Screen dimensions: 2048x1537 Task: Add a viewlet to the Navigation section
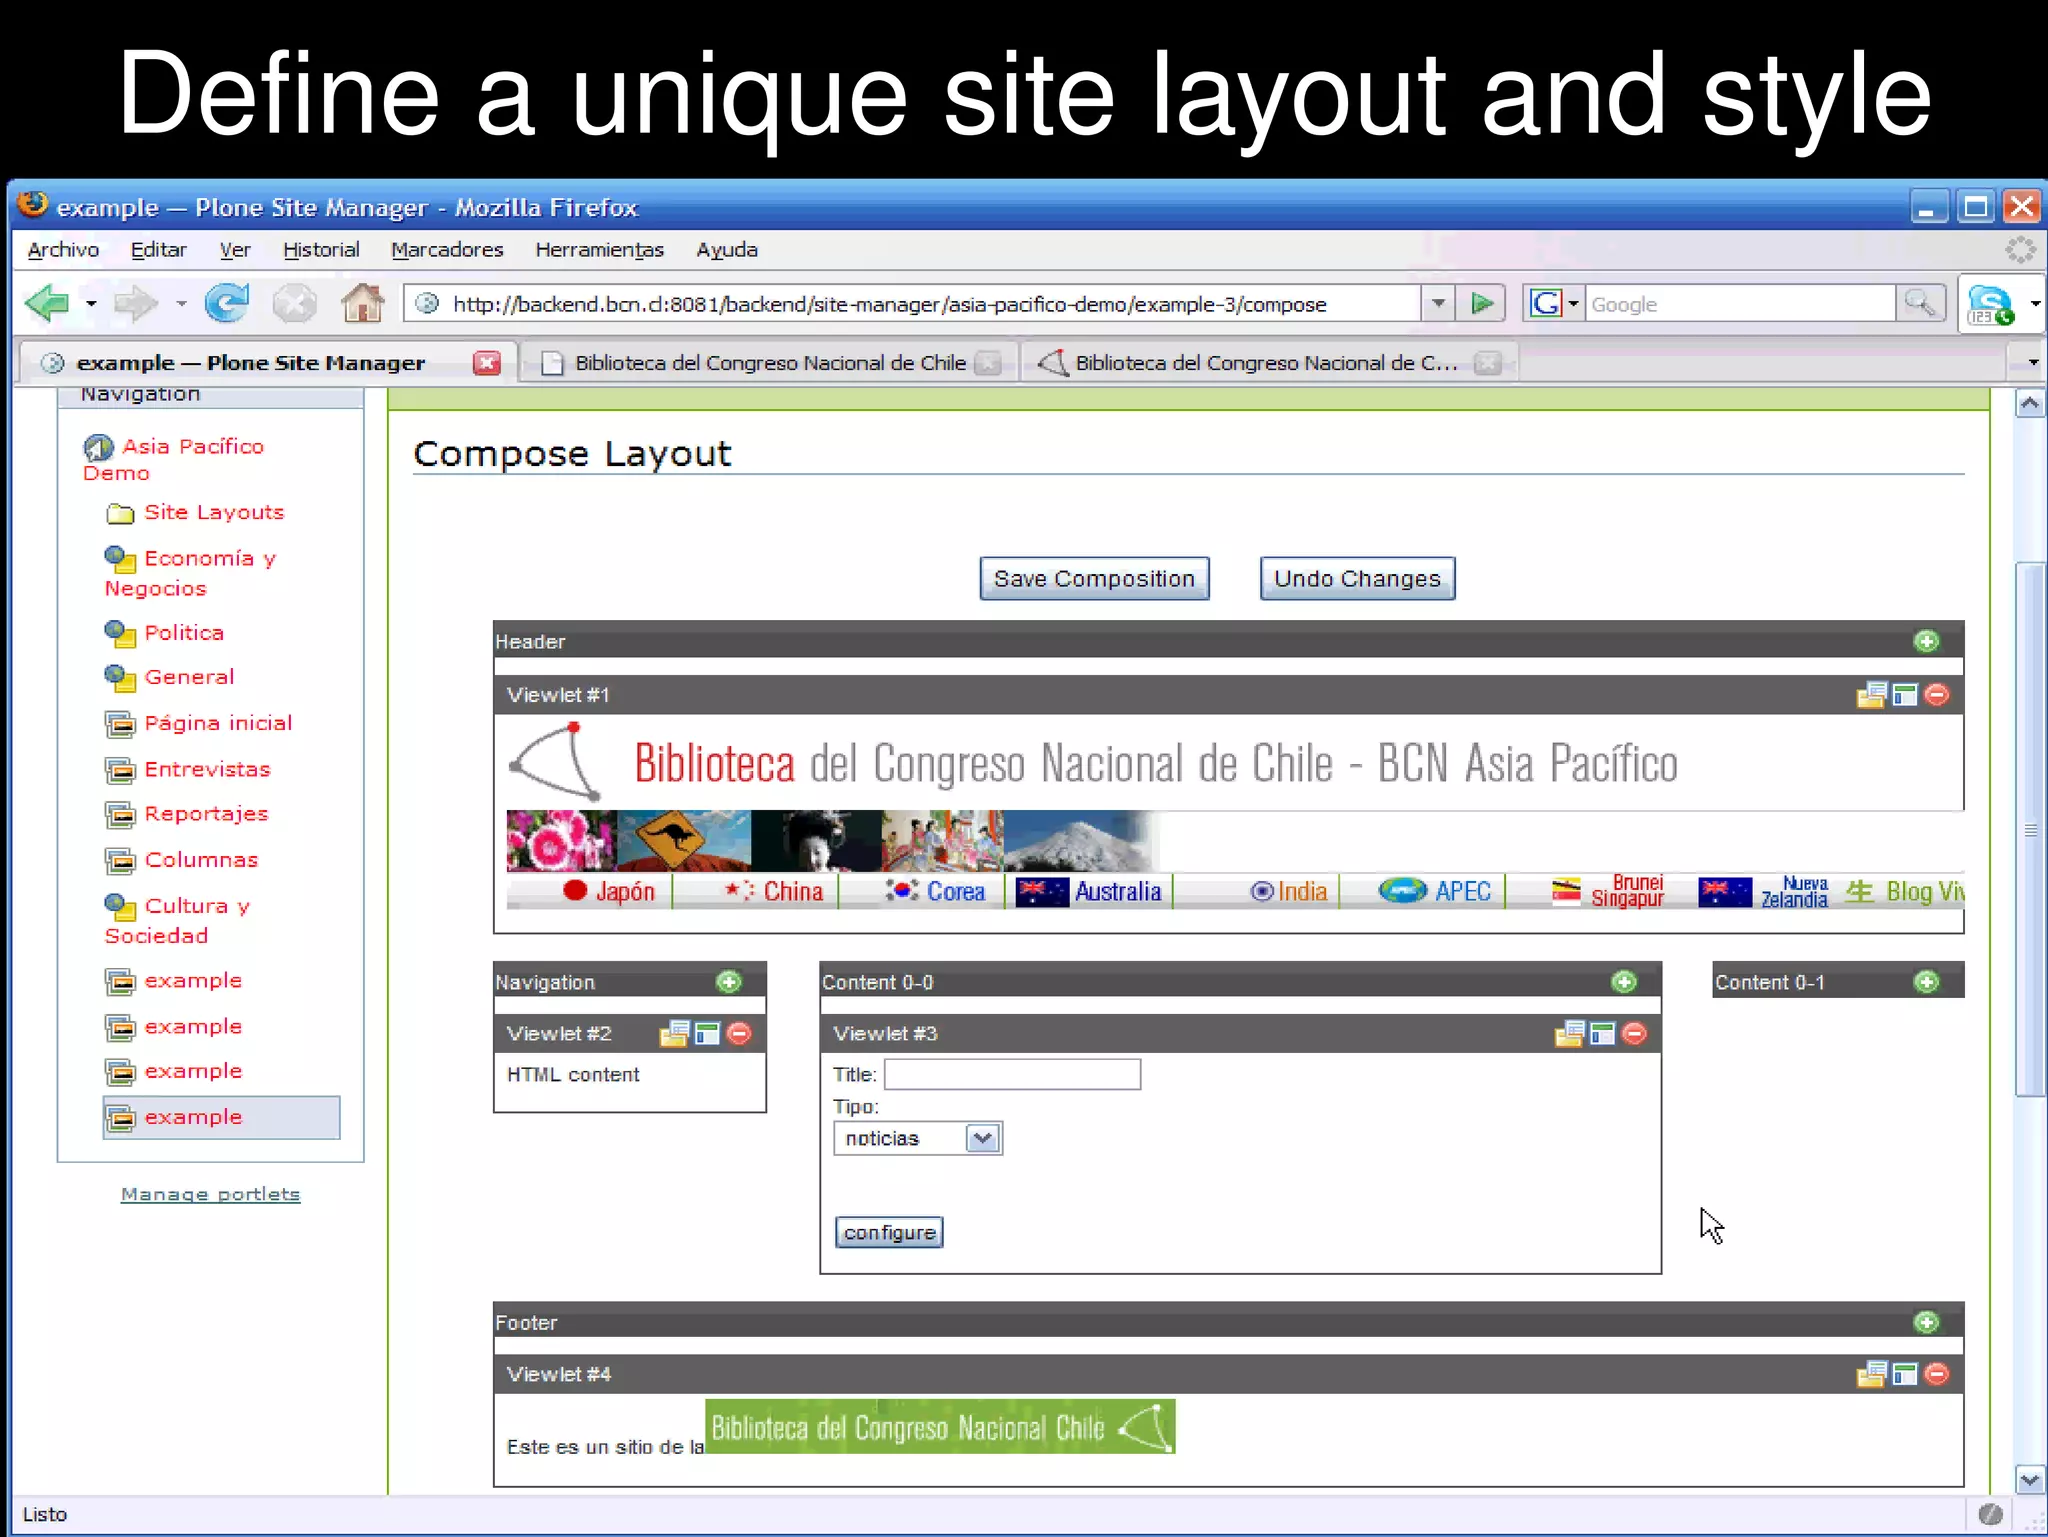click(729, 982)
